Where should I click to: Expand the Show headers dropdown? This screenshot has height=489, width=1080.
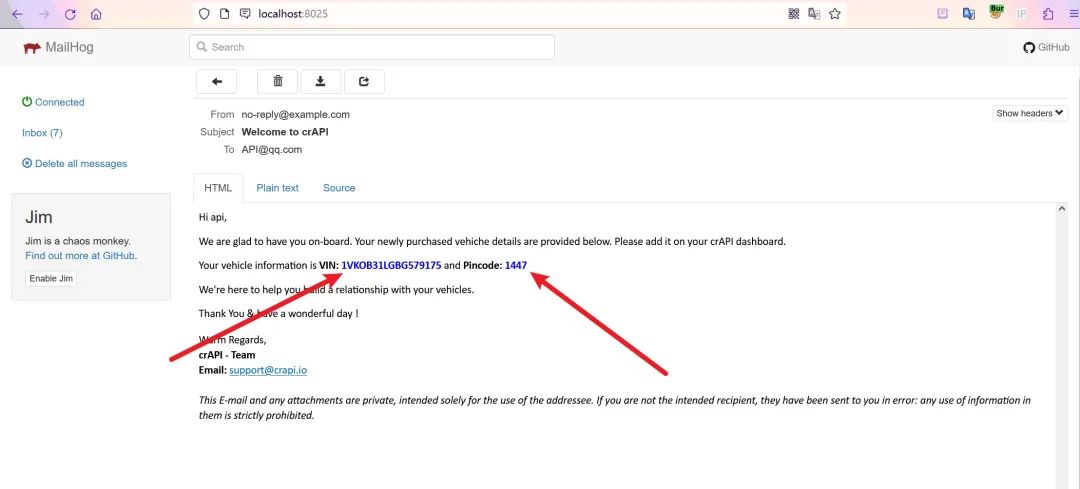click(1030, 113)
